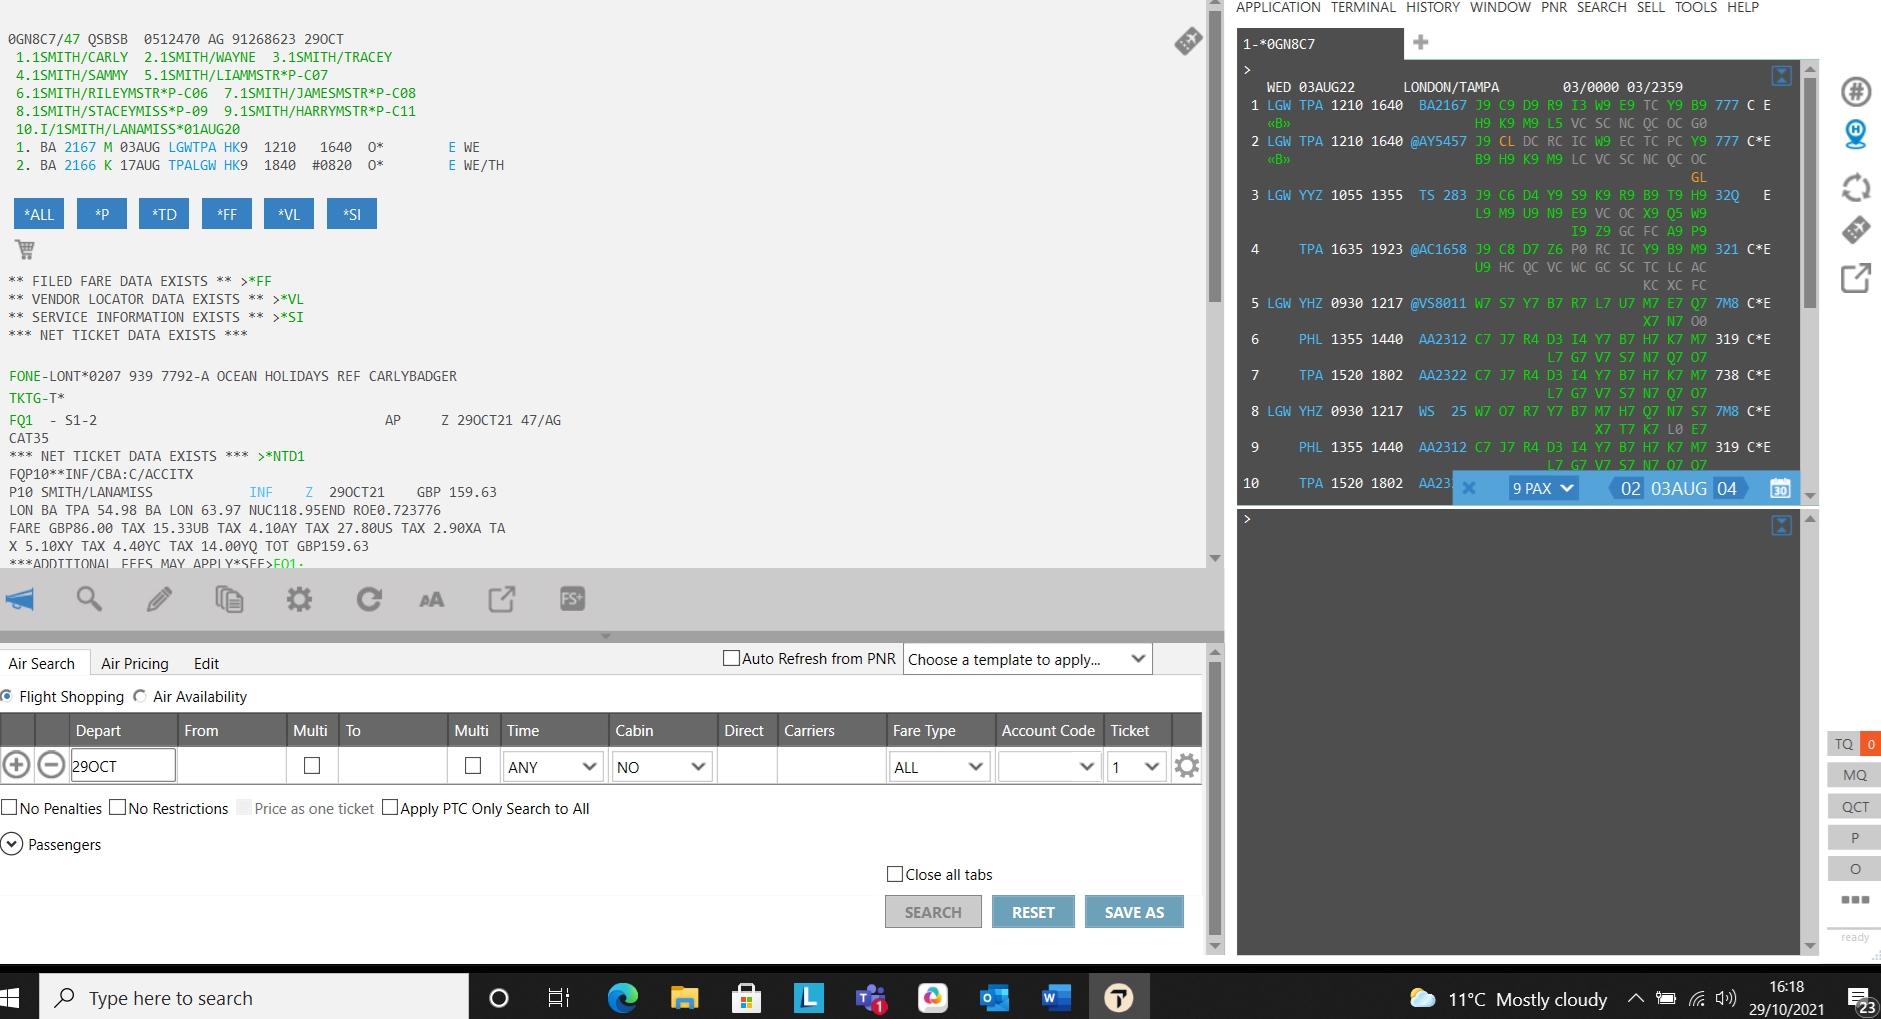Open the Cabin dropdown showing NO
This screenshot has height=1019, width=1881.
point(661,767)
